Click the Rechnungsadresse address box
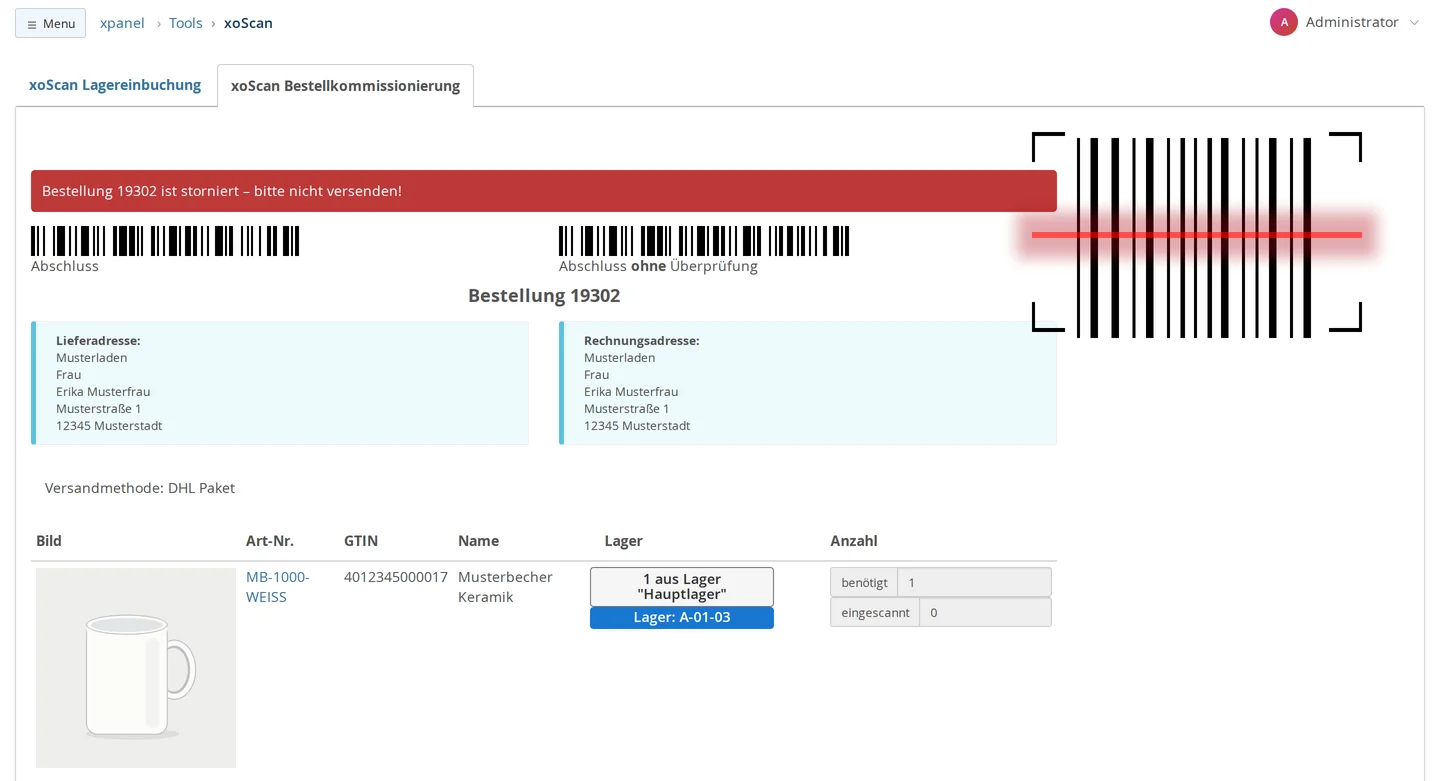1432x781 pixels. click(808, 383)
